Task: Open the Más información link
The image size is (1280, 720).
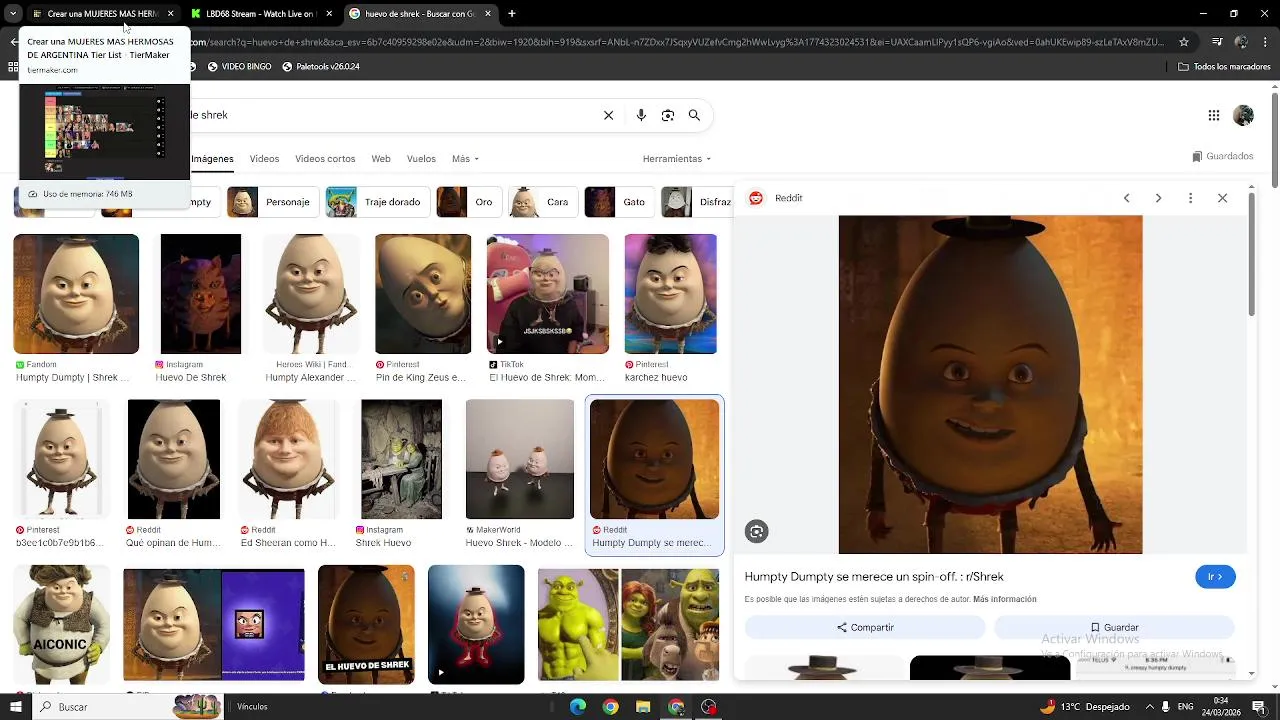Action: pos(1004,600)
